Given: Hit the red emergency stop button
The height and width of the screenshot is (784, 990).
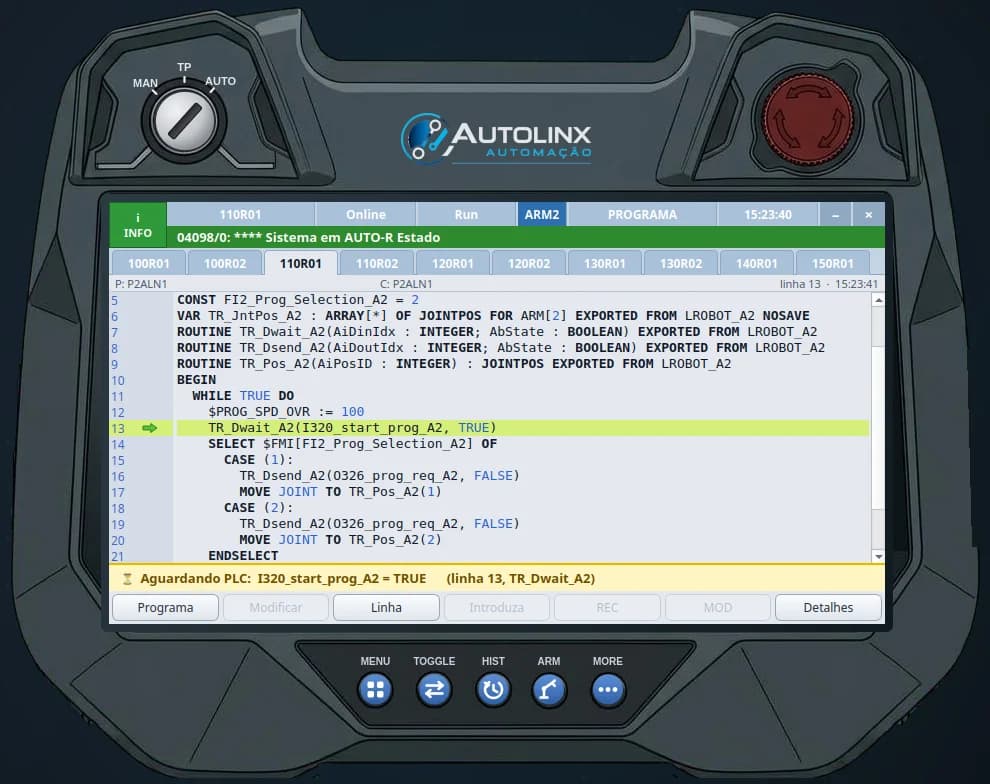Looking at the screenshot, I should [808, 117].
